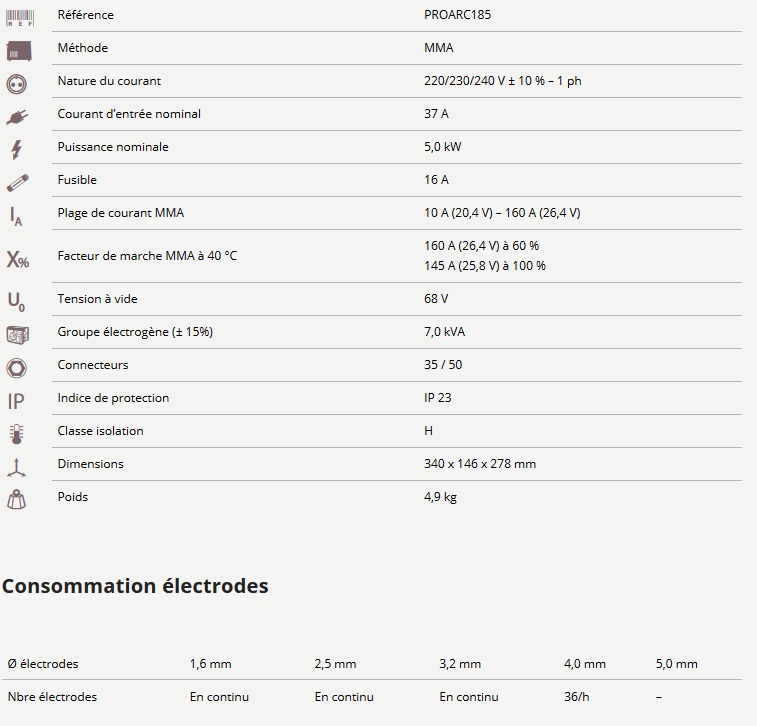Click the plug icon beside Courant d'entrée nominal
757x726 pixels.
pyautogui.click(x=18, y=116)
